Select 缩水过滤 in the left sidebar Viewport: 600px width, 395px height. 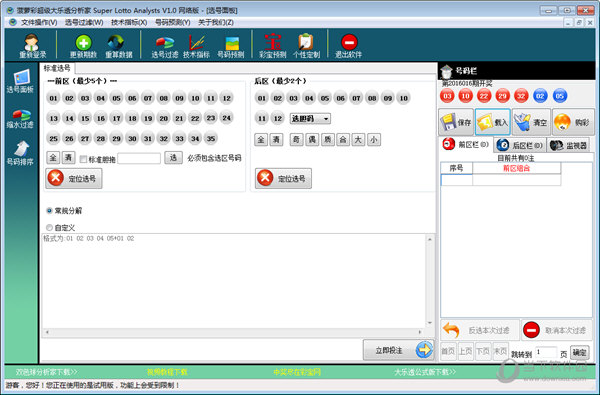(x=21, y=119)
